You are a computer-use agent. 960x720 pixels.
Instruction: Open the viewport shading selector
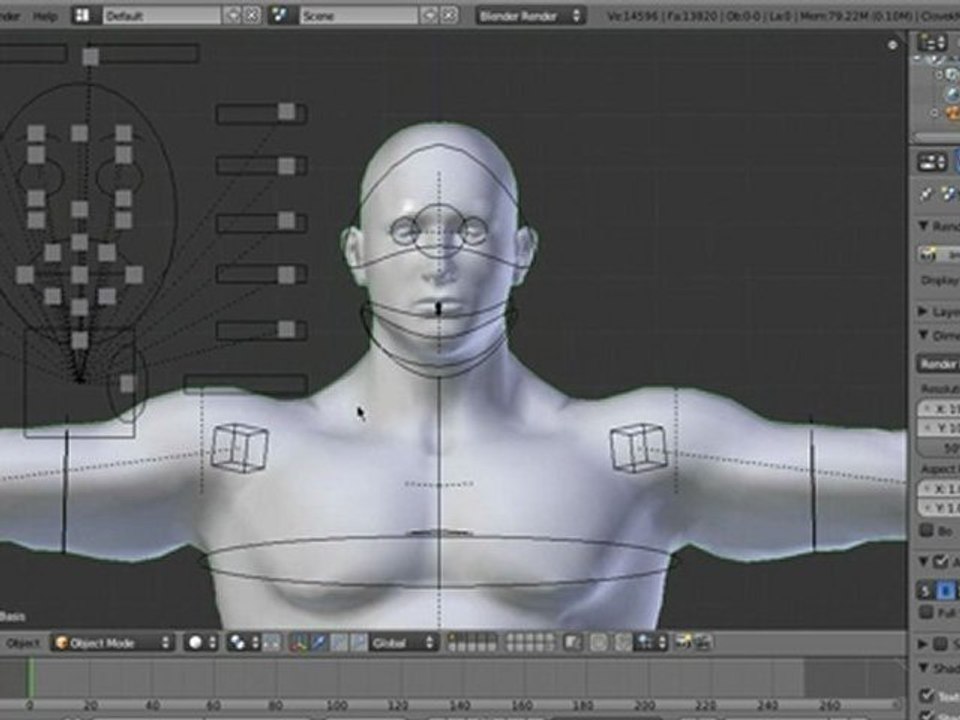click(202, 643)
